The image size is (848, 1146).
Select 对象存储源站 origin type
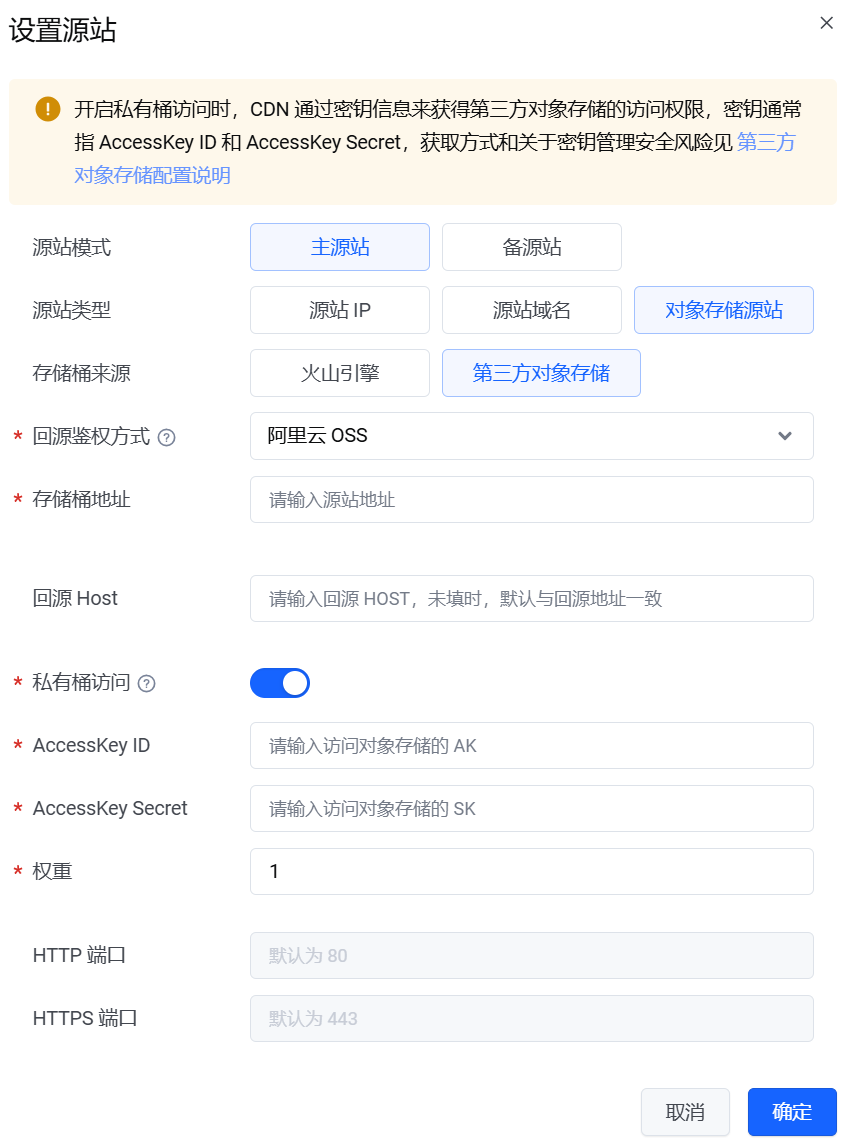coord(724,310)
